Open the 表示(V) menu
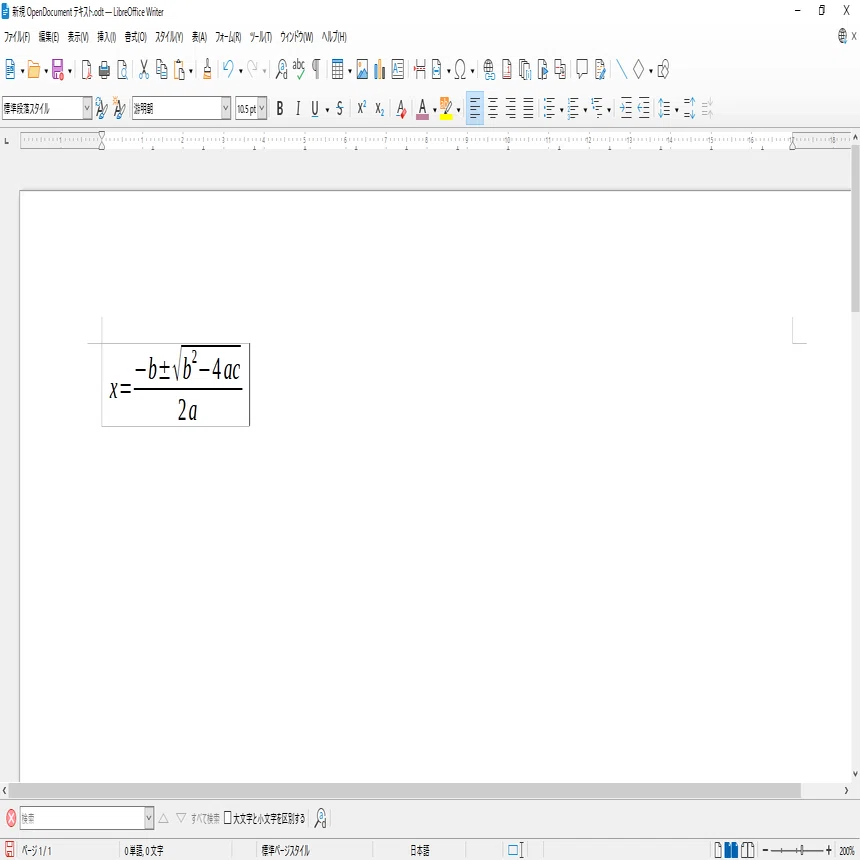This screenshot has height=860, width=860. pos(78,37)
